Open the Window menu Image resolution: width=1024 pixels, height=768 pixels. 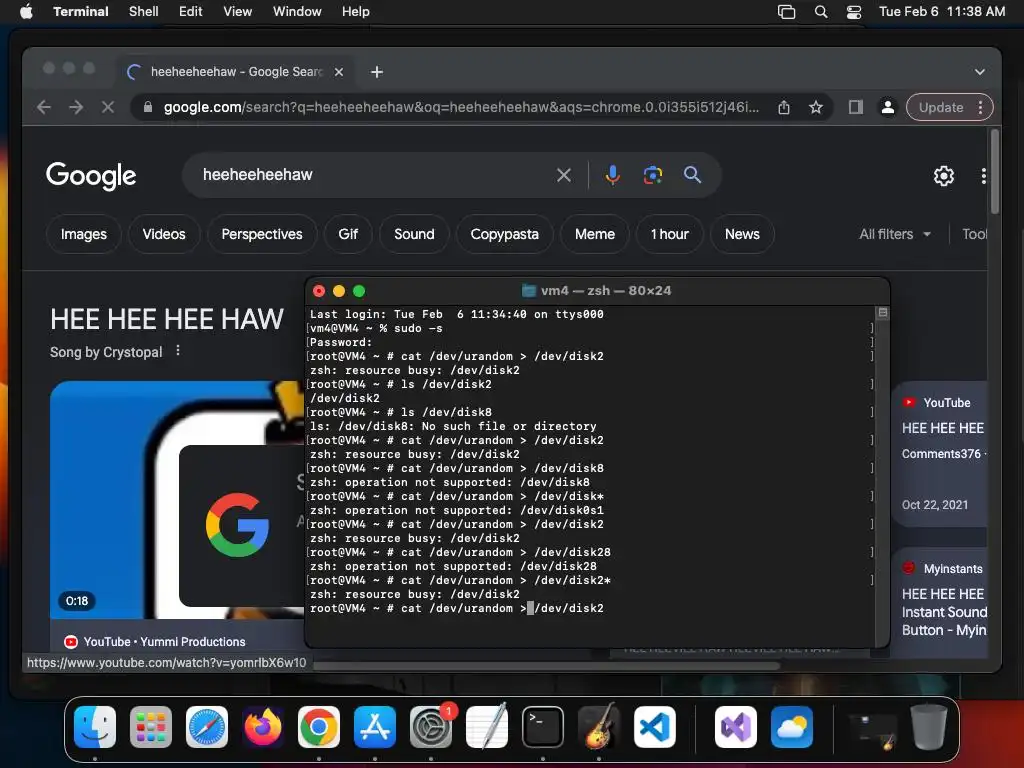tap(296, 11)
